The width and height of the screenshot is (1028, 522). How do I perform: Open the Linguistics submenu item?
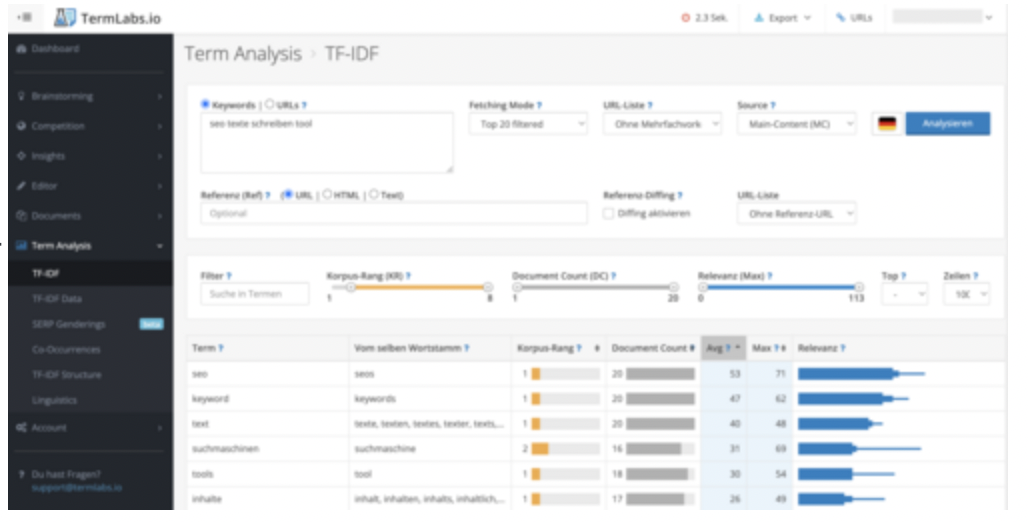click(54, 400)
